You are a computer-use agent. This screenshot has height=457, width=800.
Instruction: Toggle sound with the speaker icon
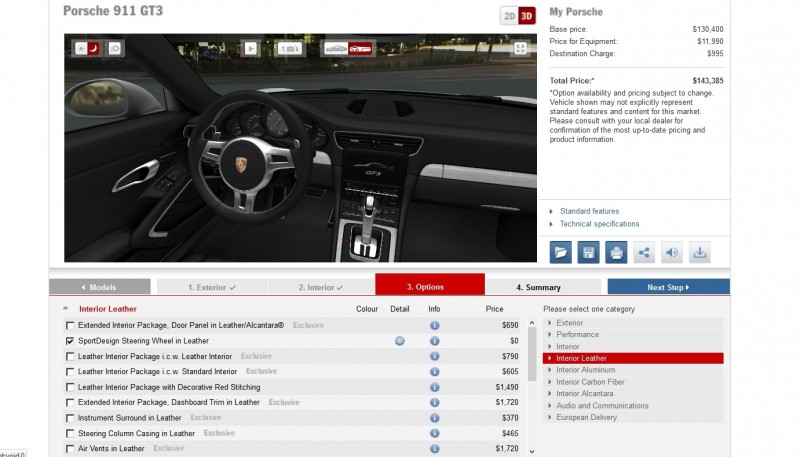pyautogui.click(x=672, y=252)
